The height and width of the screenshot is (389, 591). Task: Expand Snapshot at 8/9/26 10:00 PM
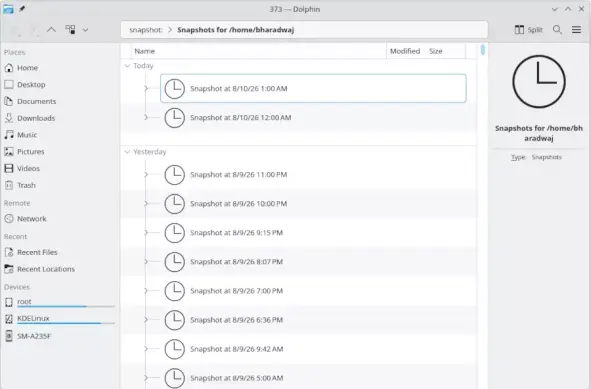point(146,204)
